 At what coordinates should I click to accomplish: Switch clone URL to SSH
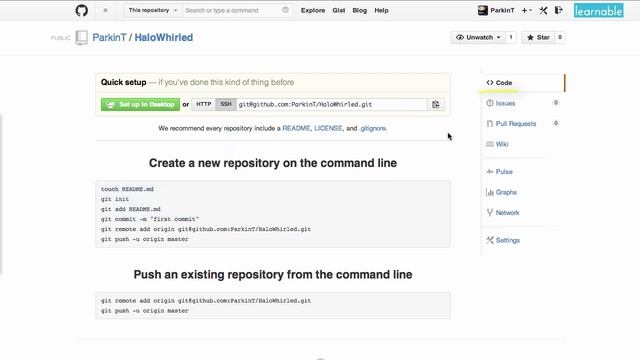click(x=226, y=104)
